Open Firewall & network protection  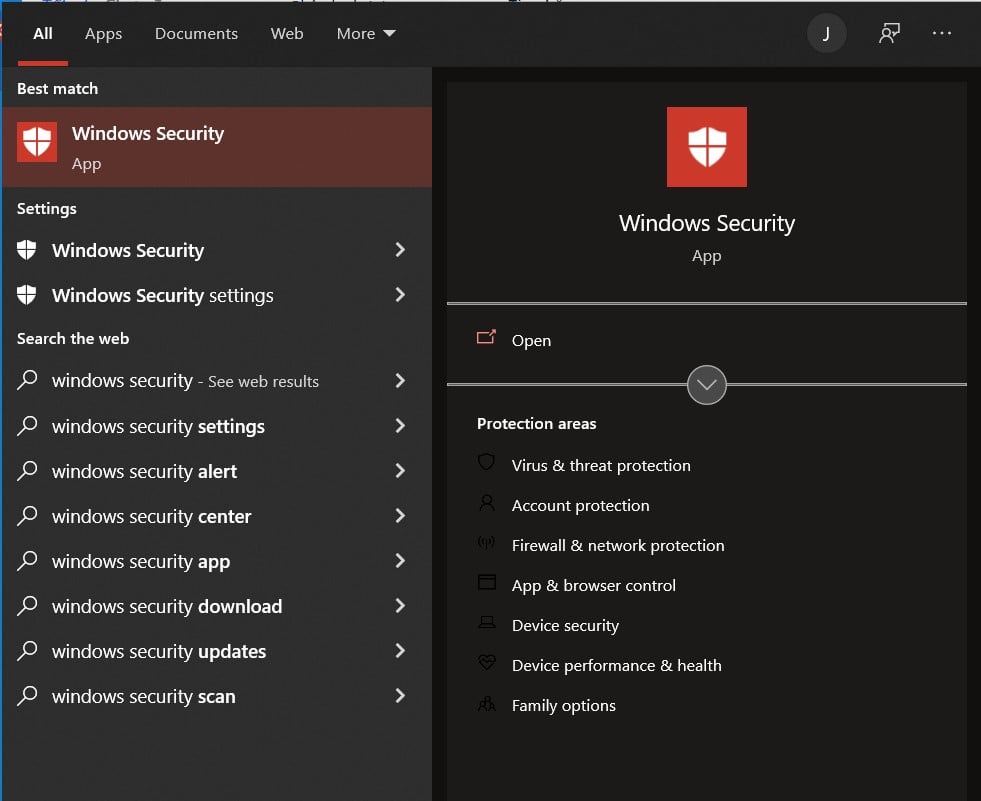(x=618, y=546)
